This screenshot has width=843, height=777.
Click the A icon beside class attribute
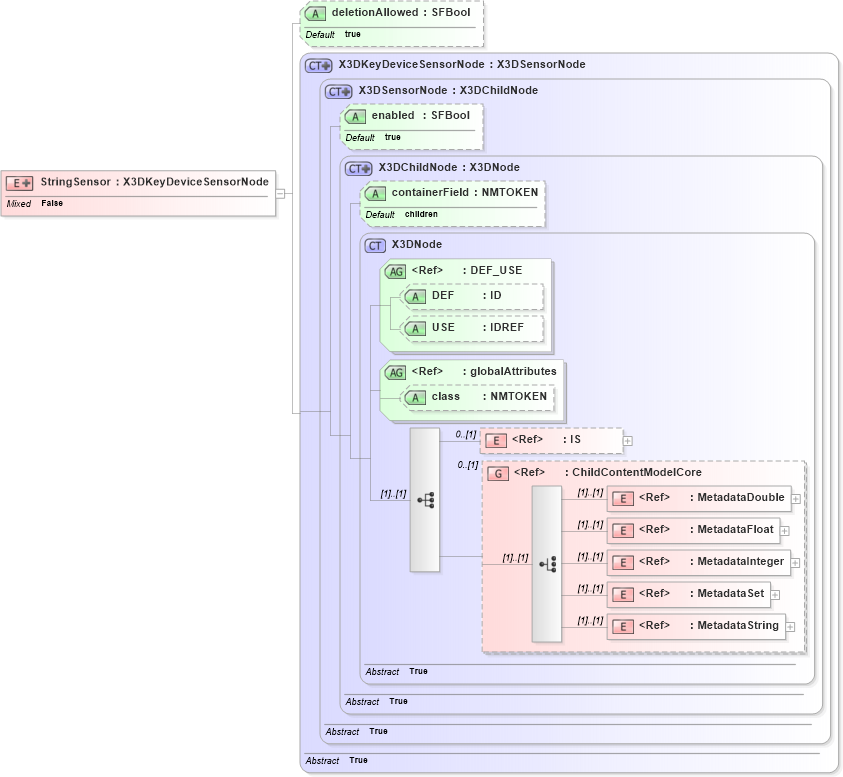click(x=415, y=397)
